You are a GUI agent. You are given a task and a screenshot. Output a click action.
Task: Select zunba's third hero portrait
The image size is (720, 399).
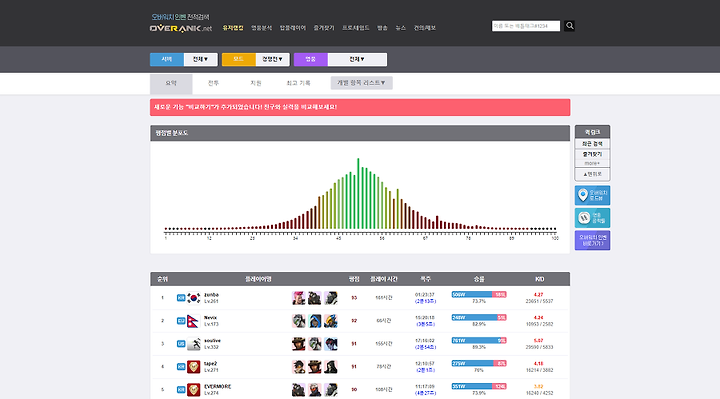pyautogui.click(x=331, y=298)
